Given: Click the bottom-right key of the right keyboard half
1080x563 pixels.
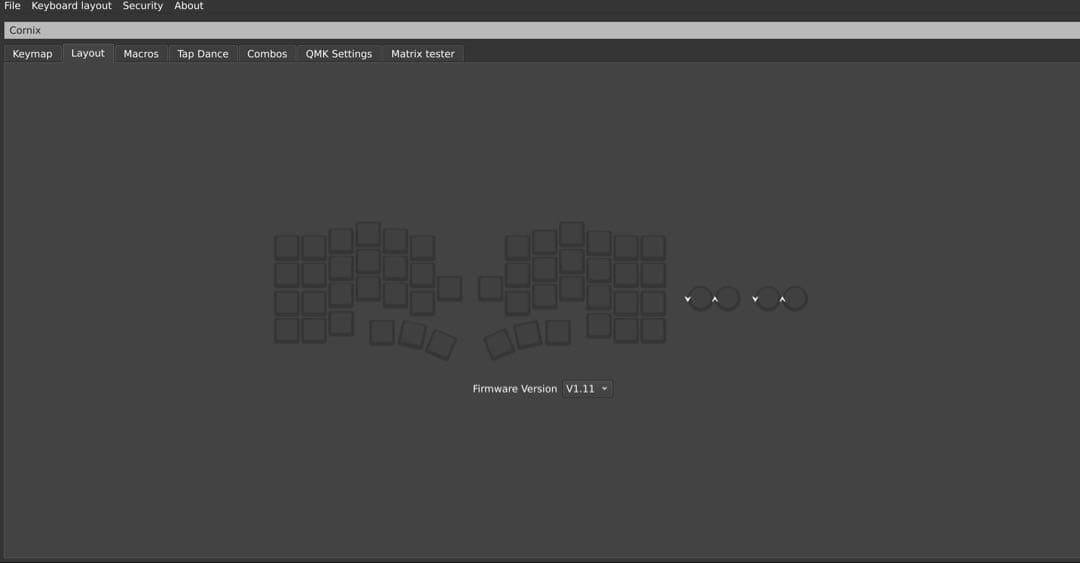Looking at the screenshot, I should click(x=653, y=329).
